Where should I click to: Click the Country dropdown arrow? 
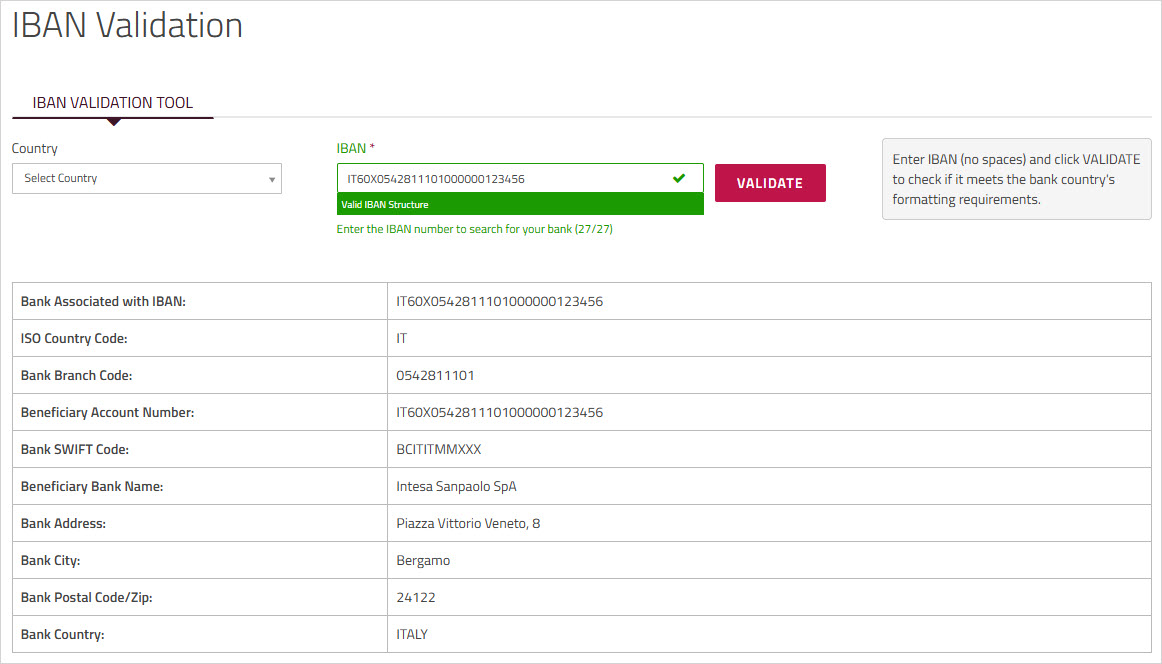tap(271, 179)
